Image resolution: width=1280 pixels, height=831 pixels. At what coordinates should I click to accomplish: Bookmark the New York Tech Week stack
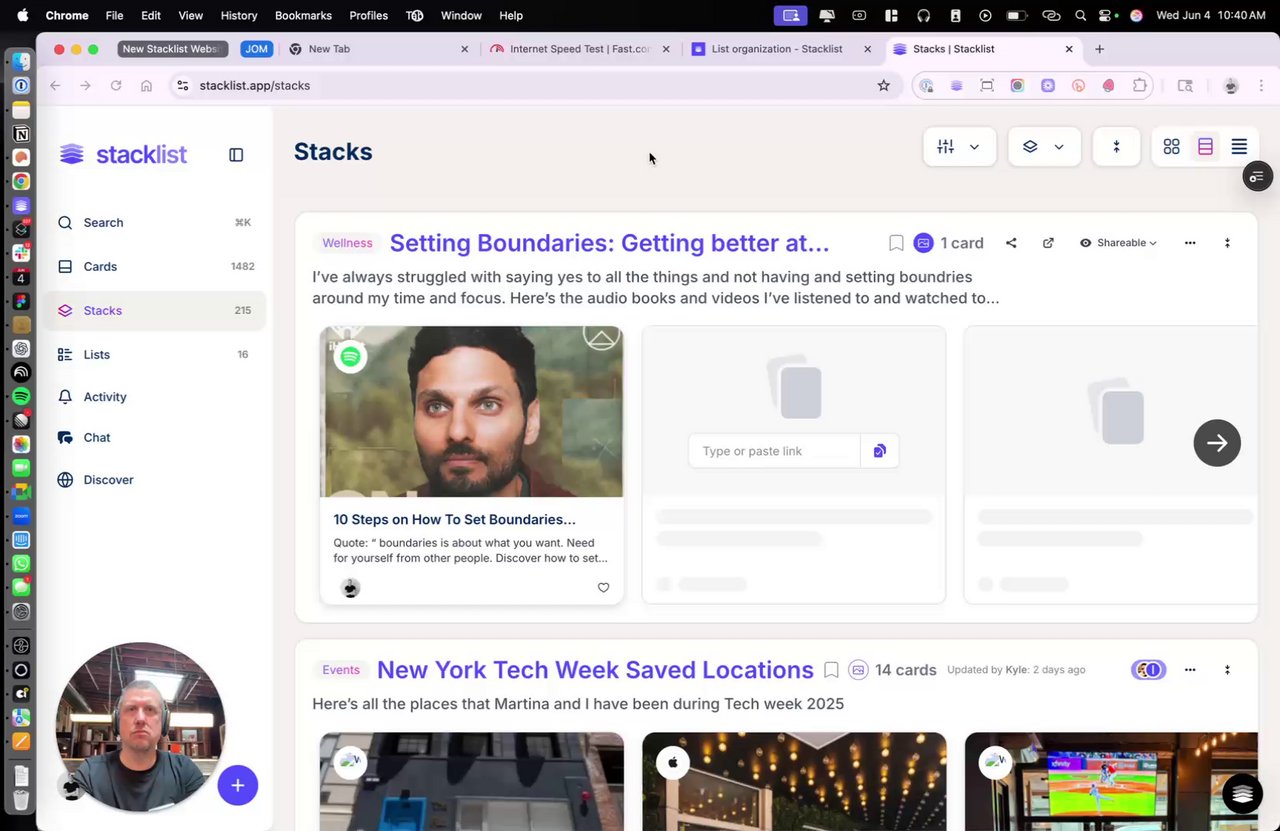(x=831, y=670)
